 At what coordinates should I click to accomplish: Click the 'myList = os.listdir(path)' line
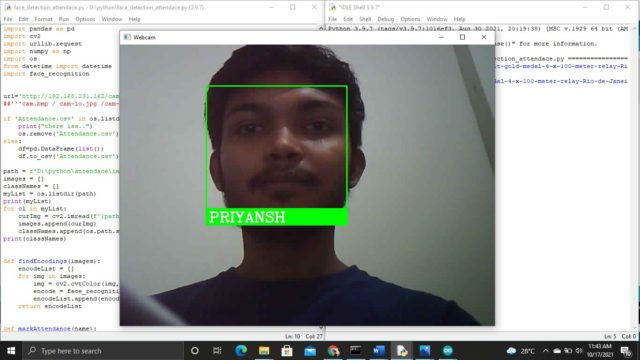coord(49,193)
